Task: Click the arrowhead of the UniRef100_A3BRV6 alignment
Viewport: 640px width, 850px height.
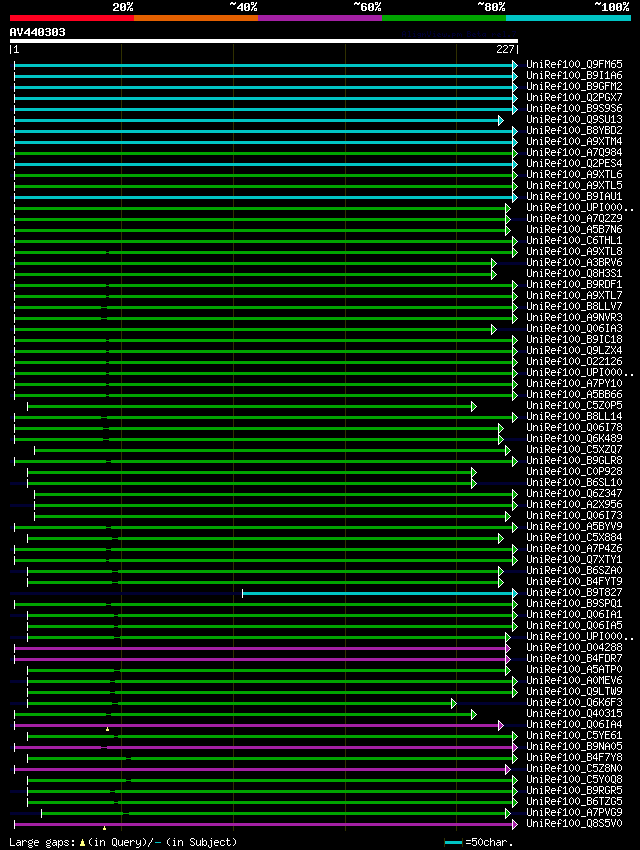Action: pyautogui.click(x=494, y=263)
